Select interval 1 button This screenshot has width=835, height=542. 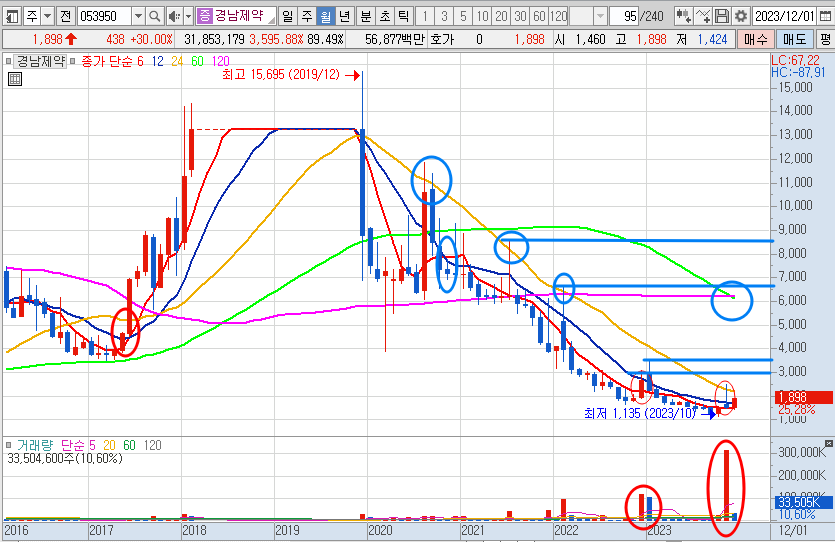tap(425, 17)
